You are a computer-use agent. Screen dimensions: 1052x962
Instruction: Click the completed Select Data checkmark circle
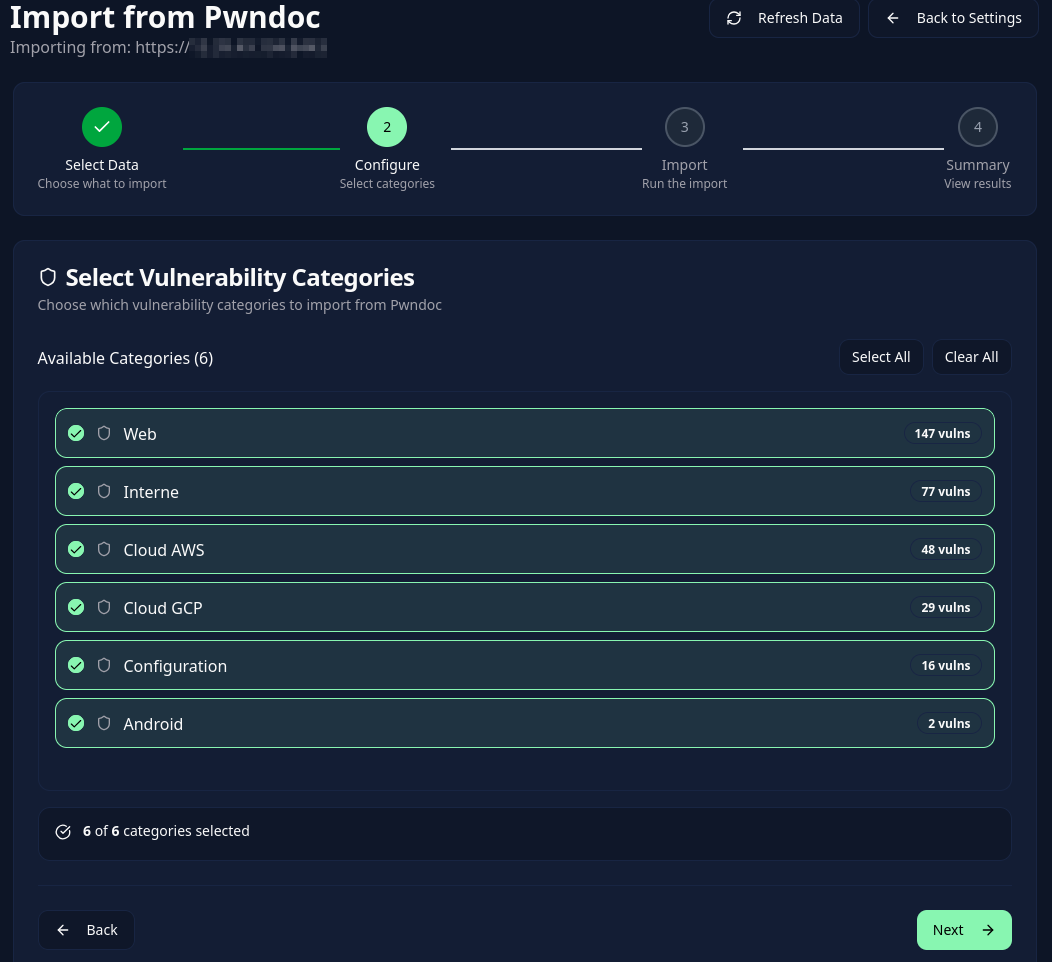[x=102, y=127]
